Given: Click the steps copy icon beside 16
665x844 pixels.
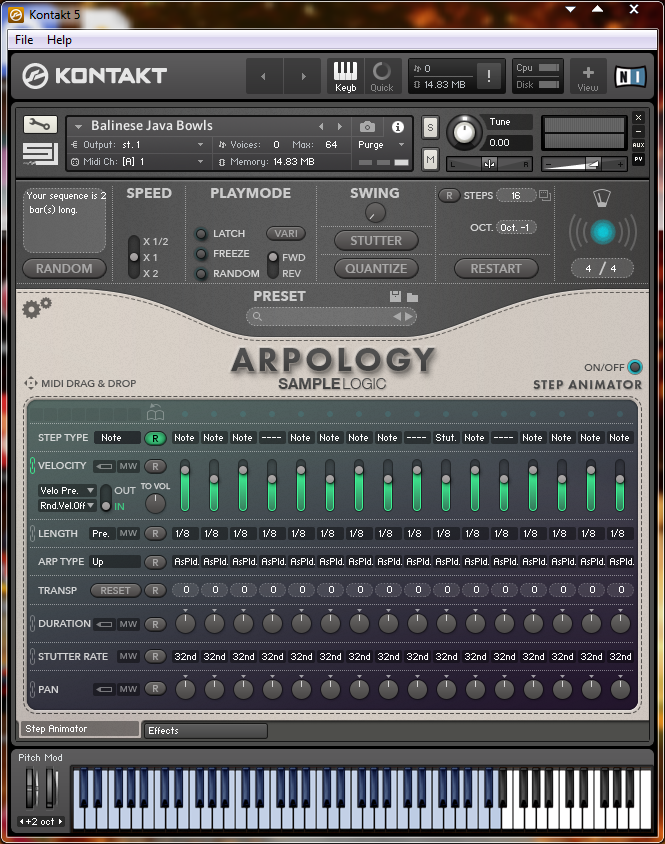Looking at the screenshot, I should pos(545,195).
